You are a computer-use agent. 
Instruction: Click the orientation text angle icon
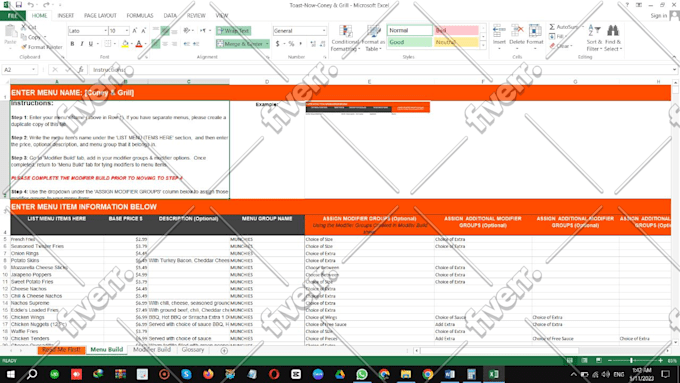[187, 31]
